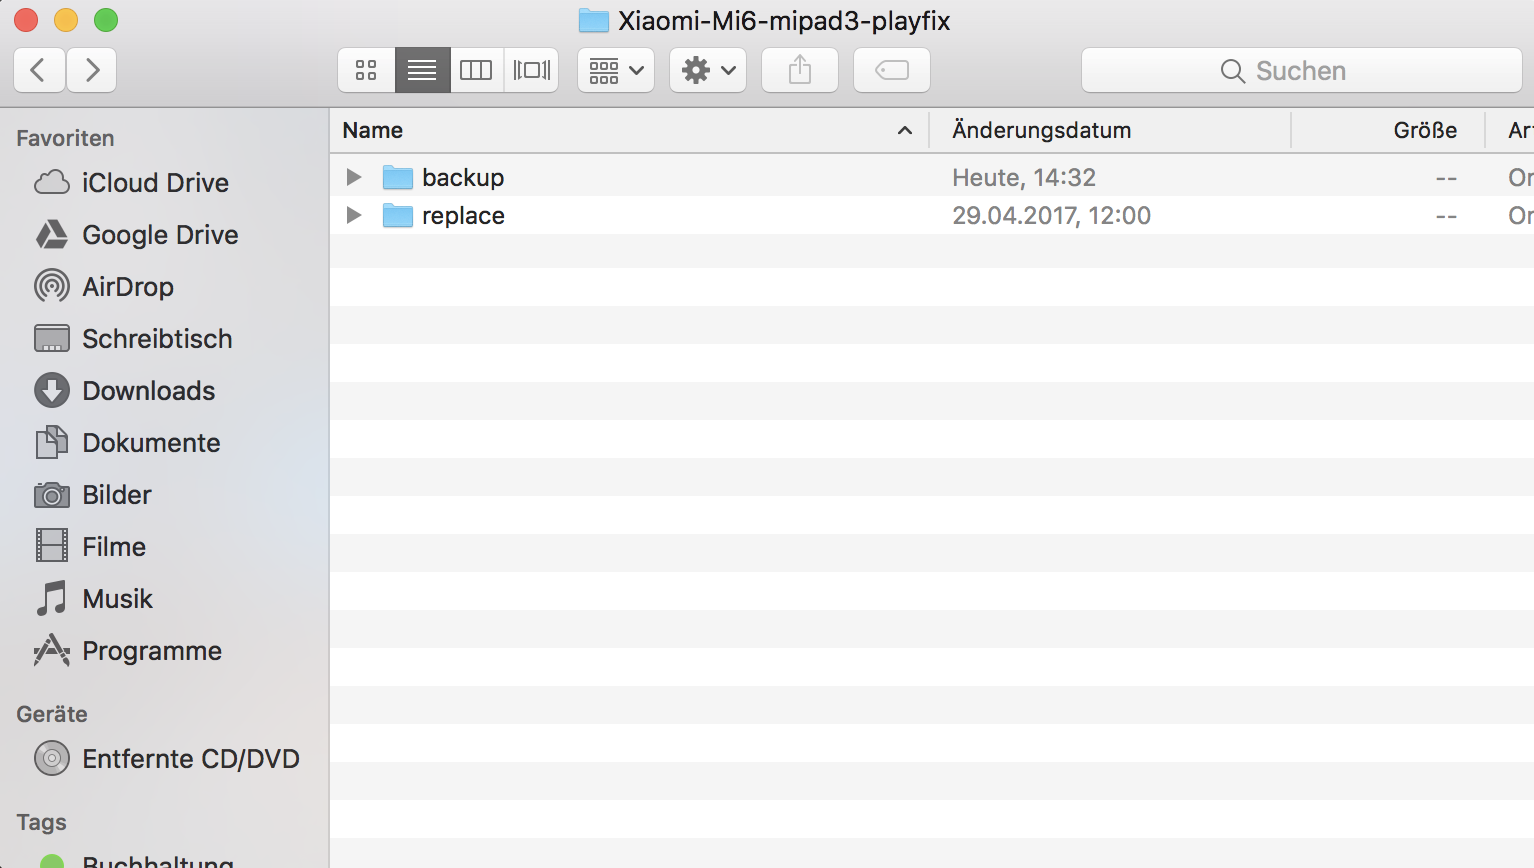The height and width of the screenshot is (868, 1534).
Task: Open the arrange items dropdown
Action: click(x=616, y=70)
